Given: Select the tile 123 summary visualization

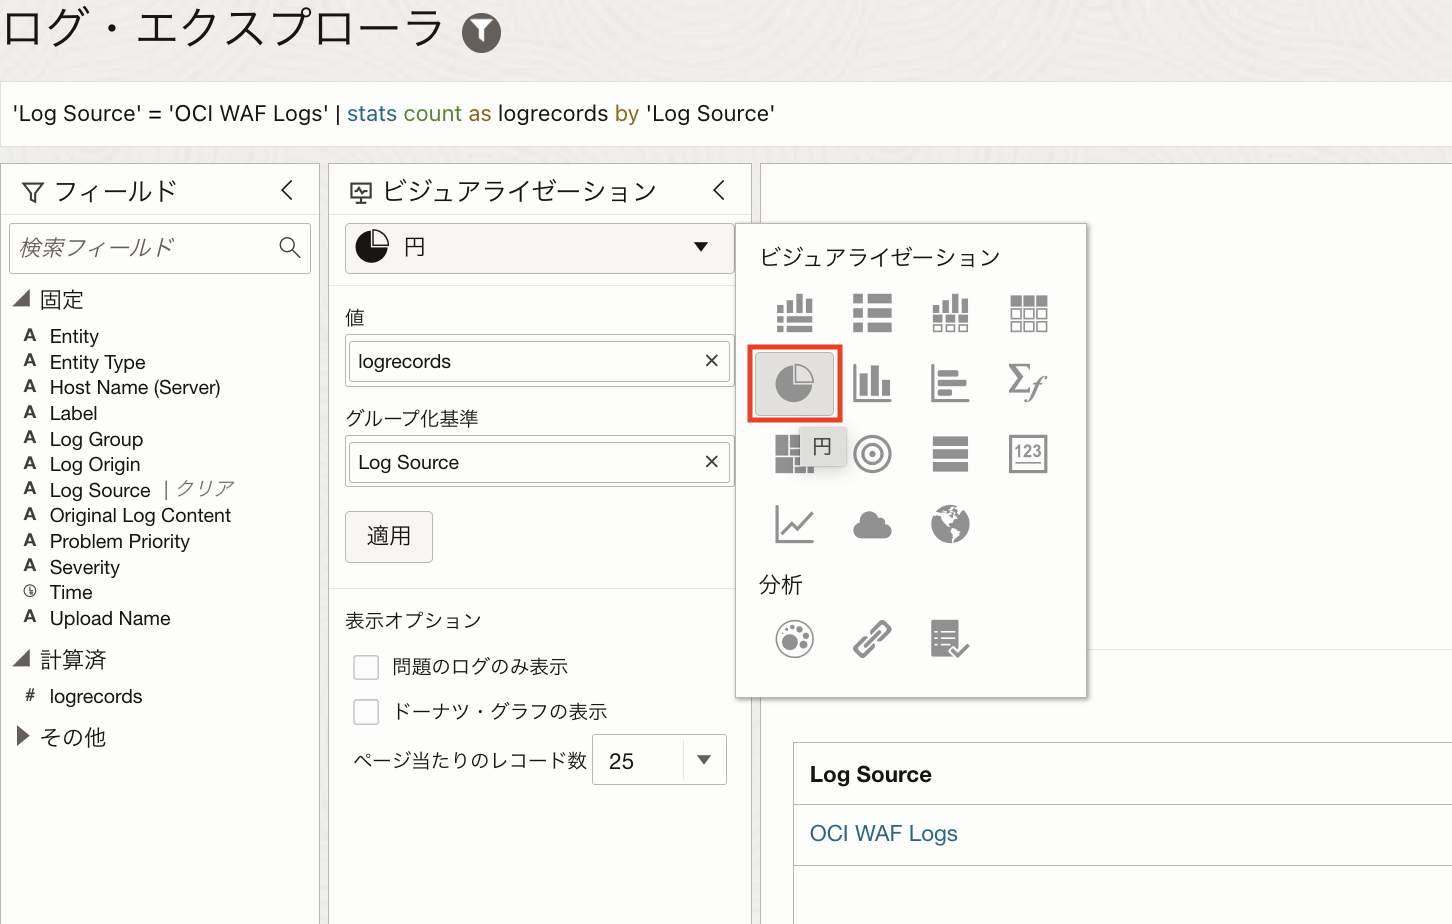Looking at the screenshot, I should (x=1028, y=453).
